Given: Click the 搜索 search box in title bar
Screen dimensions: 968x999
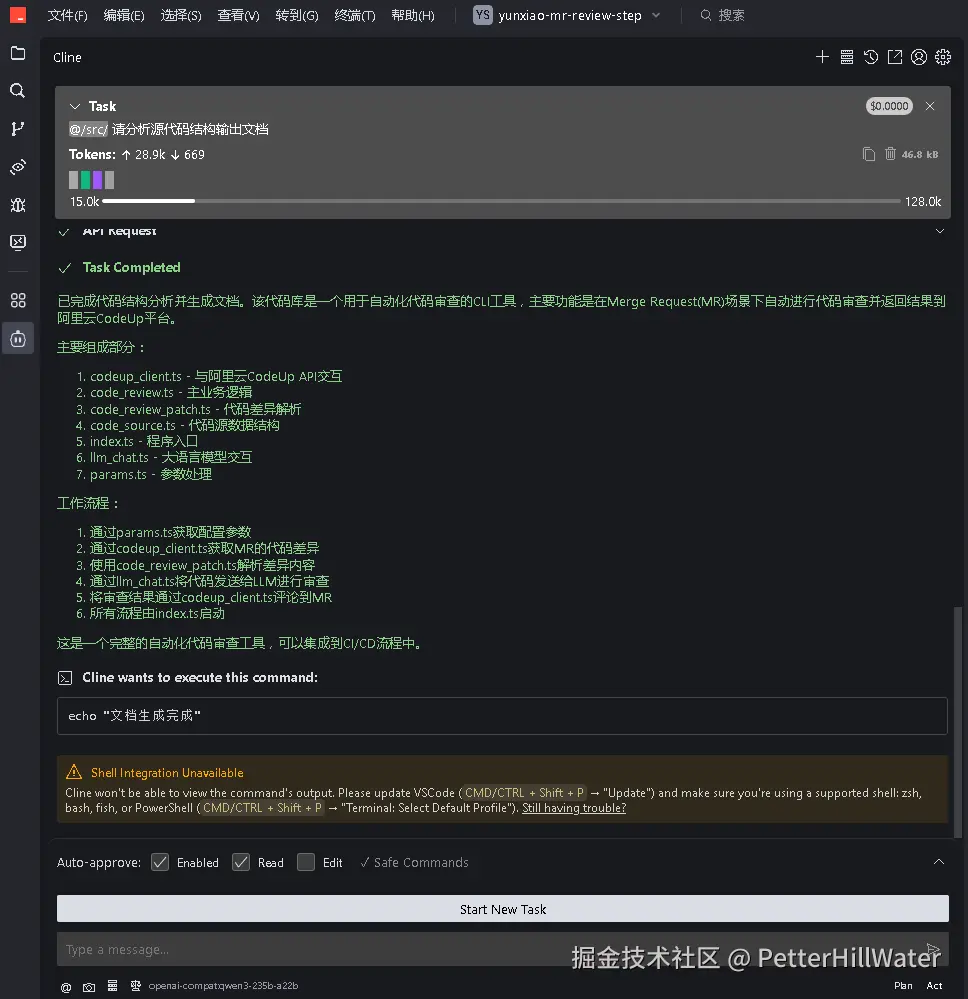Looking at the screenshot, I should (723, 15).
